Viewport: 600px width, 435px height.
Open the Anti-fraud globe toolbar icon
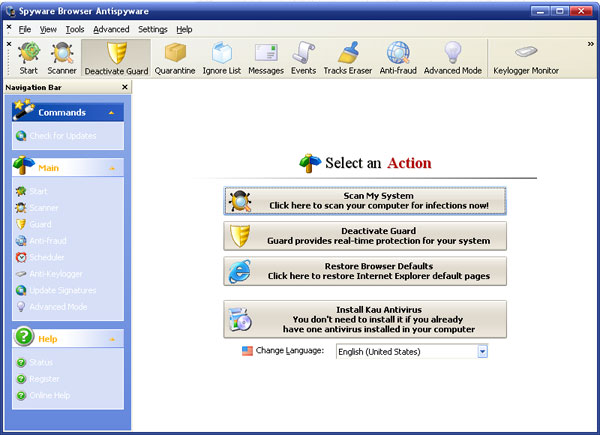click(x=398, y=59)
